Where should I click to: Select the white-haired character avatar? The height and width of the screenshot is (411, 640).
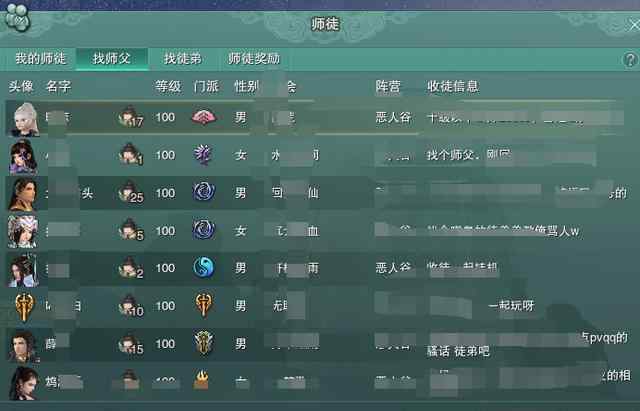coord(24,119)
